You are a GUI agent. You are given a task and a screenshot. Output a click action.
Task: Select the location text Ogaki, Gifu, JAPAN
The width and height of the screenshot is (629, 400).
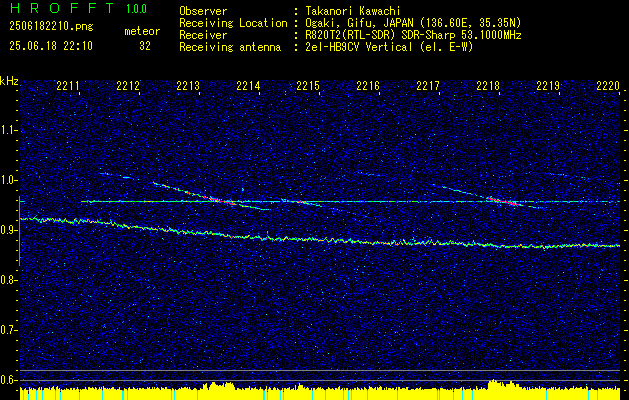(359, 23)
